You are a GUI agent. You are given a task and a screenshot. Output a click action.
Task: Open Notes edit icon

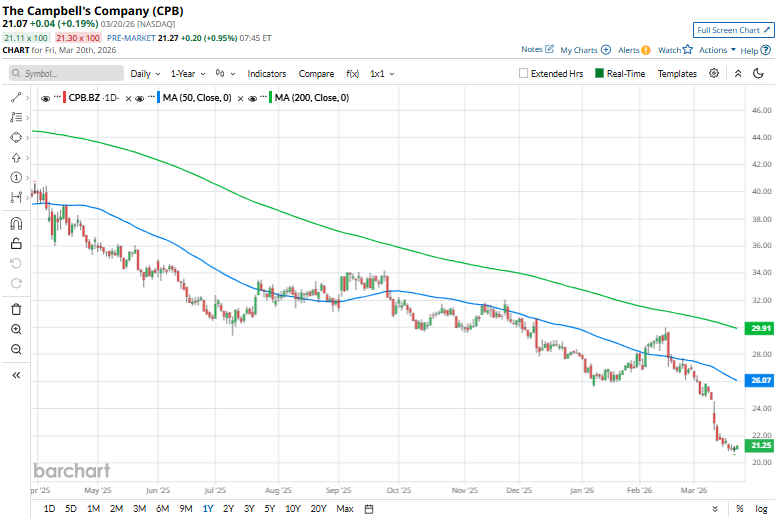point(549,49)
